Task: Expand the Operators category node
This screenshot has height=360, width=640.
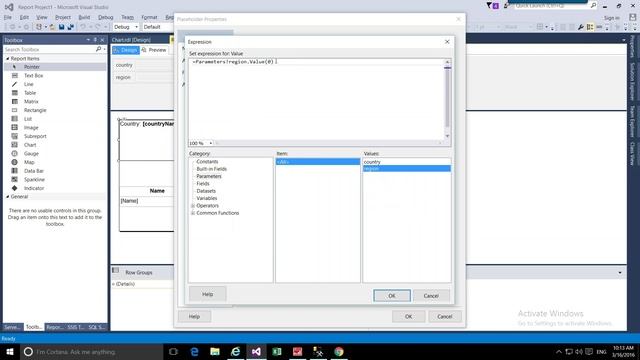Action: coord(193,206)
